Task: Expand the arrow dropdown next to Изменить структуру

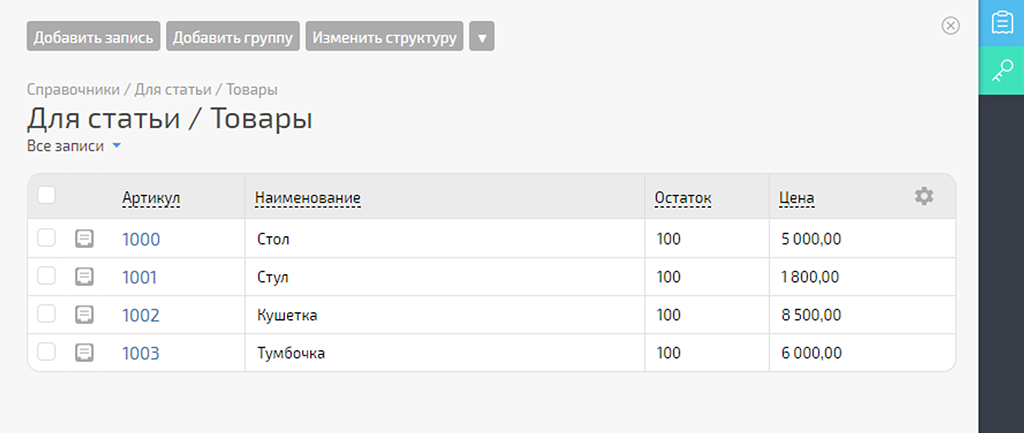Action: coord(482,36)
